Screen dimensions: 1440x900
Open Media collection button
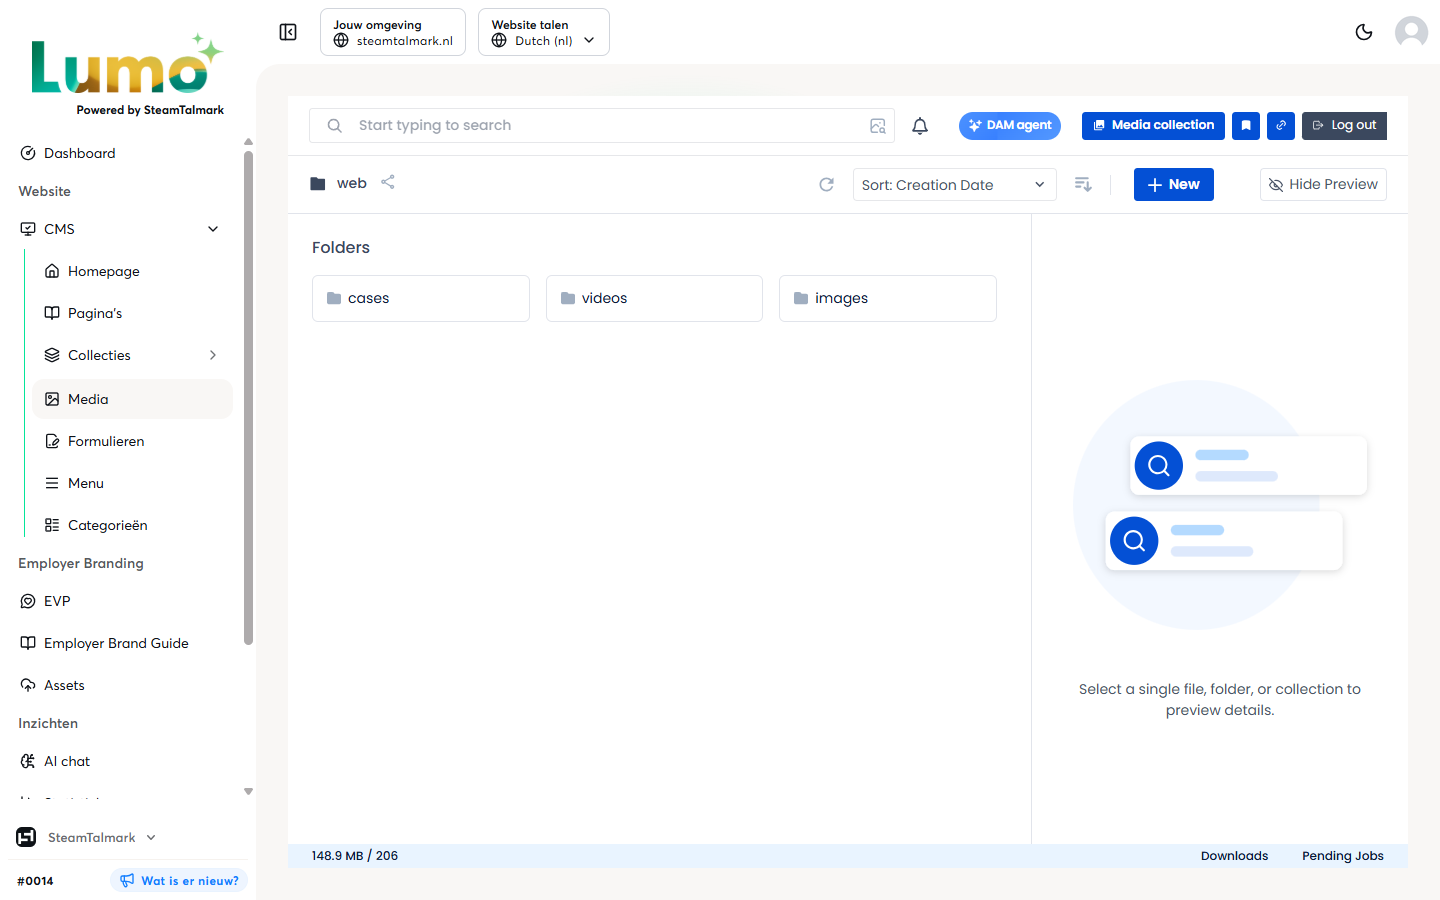tap(1153, 126)
